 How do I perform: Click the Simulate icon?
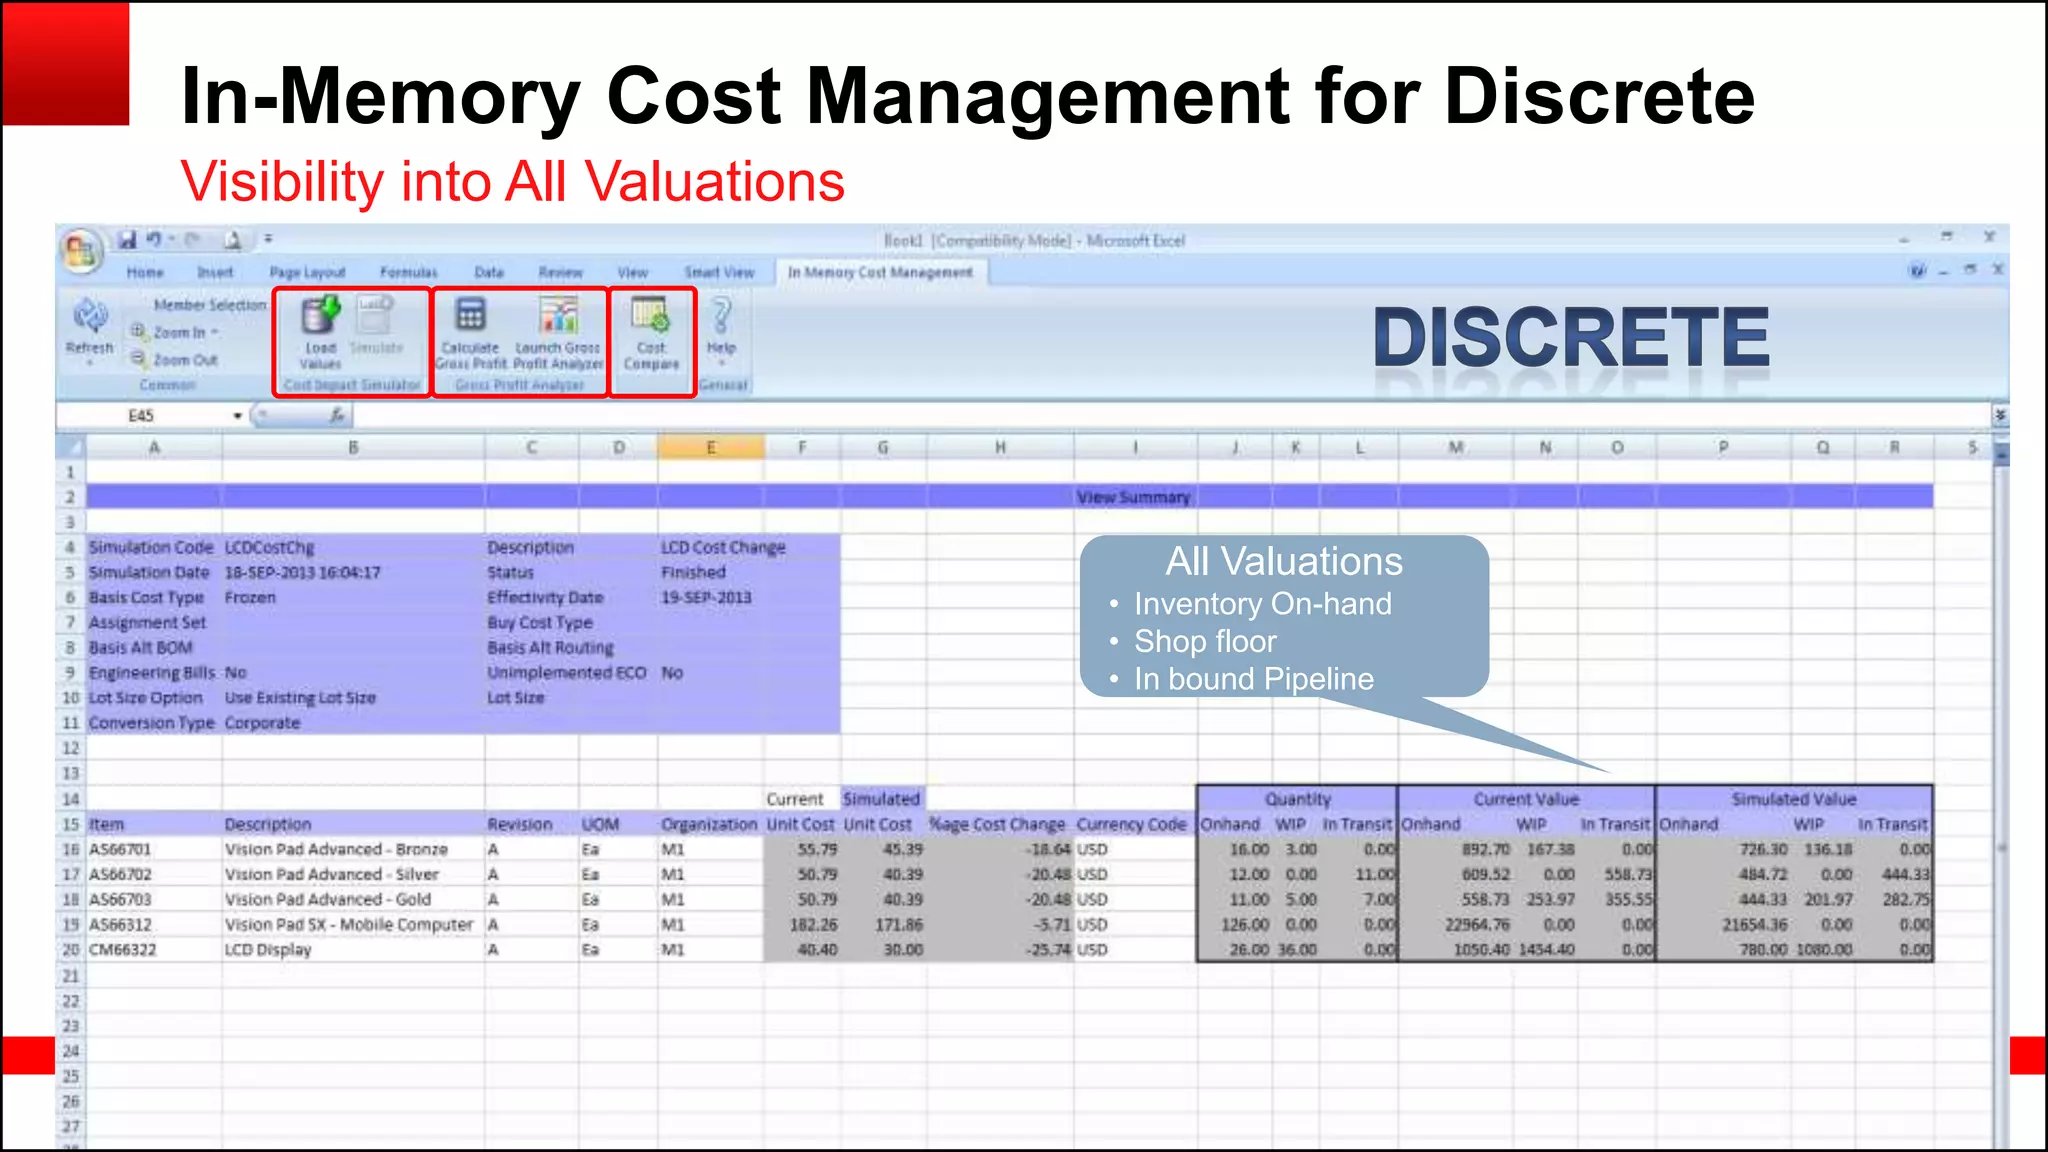376,316
